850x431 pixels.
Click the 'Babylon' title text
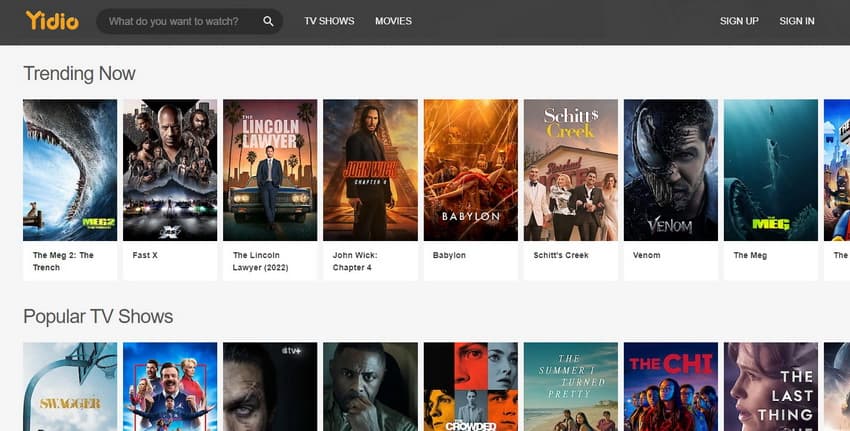pyautogui.click(x=449, y=255)
